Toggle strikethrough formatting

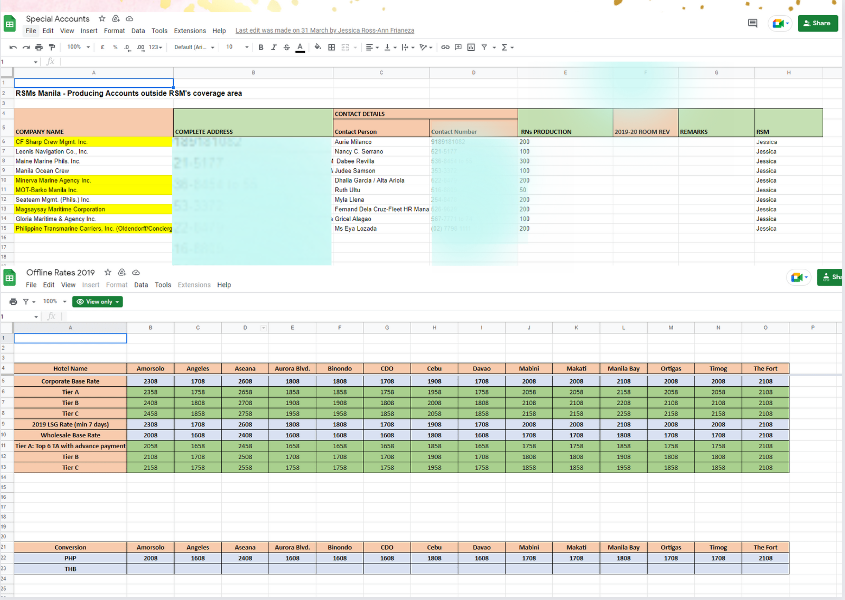(x=287, y=47)
